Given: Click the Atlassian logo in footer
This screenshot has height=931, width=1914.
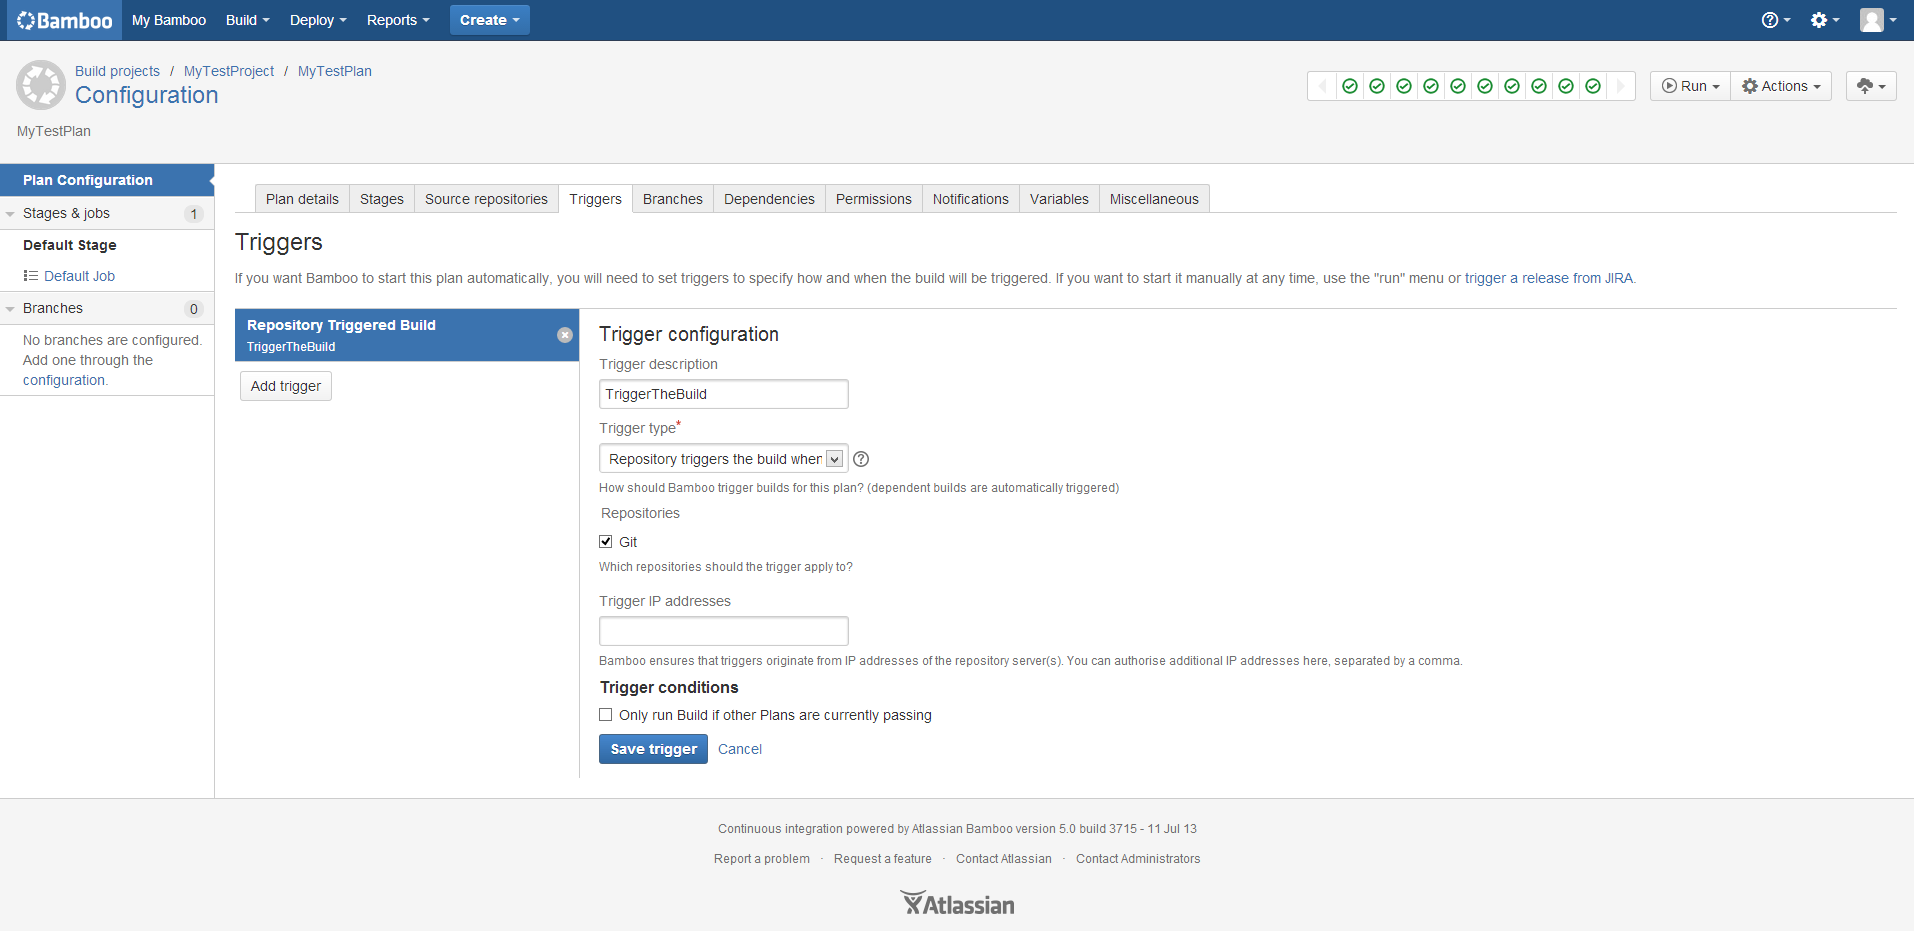Looking at the screenshot, I should click(957, 903).
